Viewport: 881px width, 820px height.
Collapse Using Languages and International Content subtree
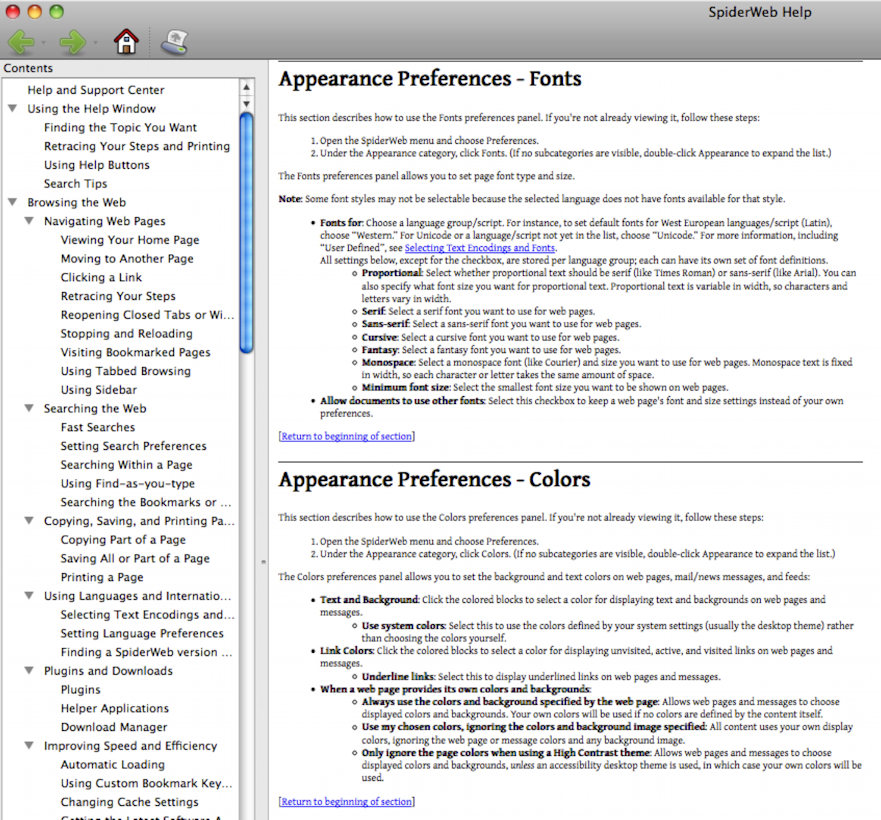[x=29, y=595]
